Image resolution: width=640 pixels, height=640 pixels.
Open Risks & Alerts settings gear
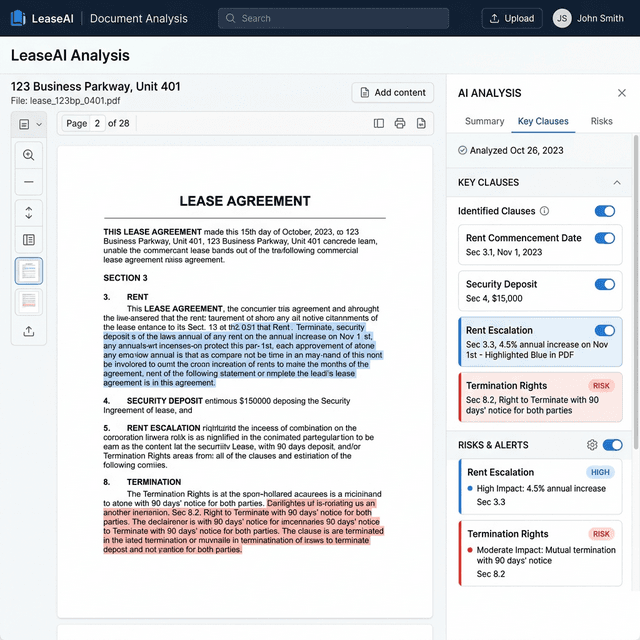coord(592,445)
